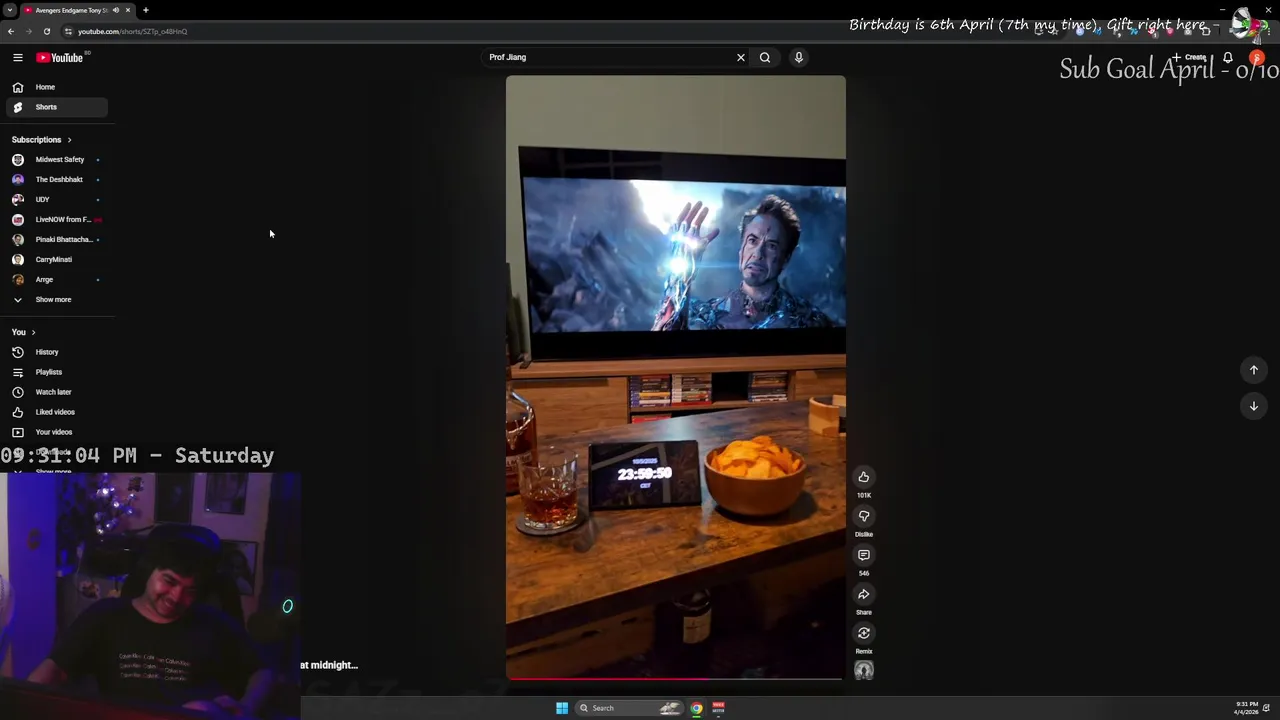Remix this Short
This screenshot has height=720, width=1280.
(x=864, y=633)
